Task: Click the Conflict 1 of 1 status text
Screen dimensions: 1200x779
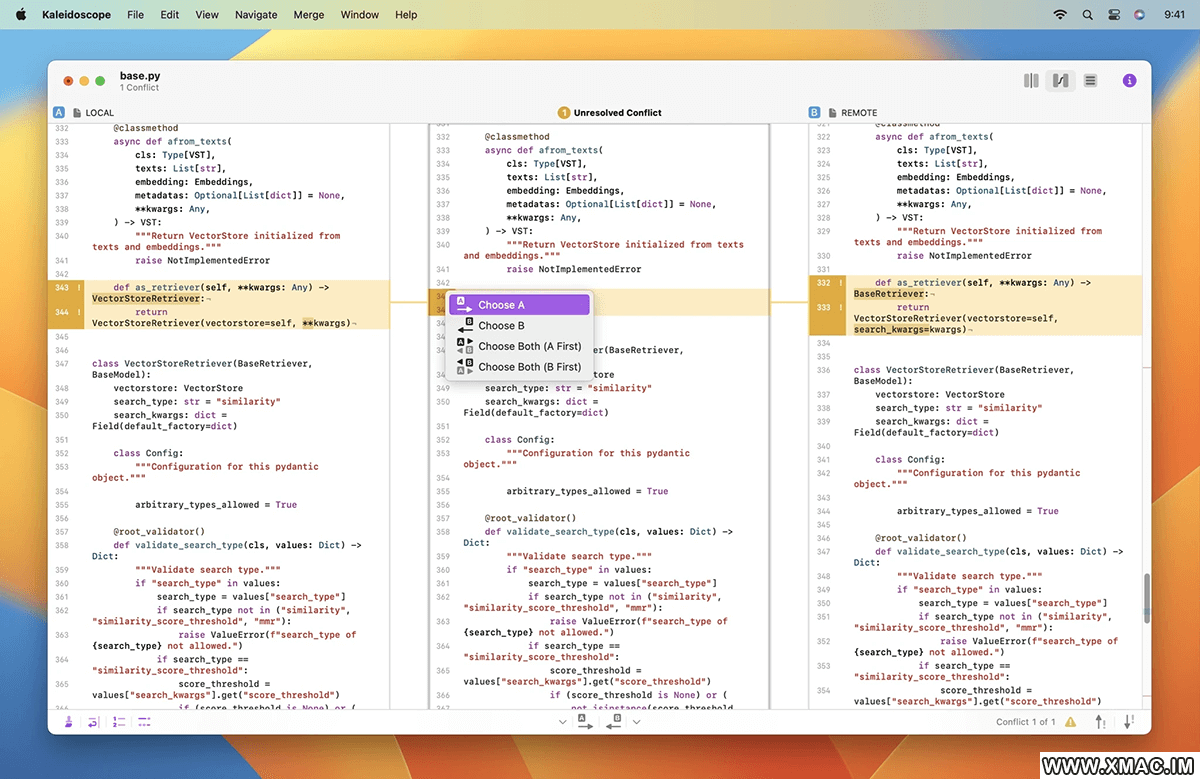Action: tap(1026, 722)
